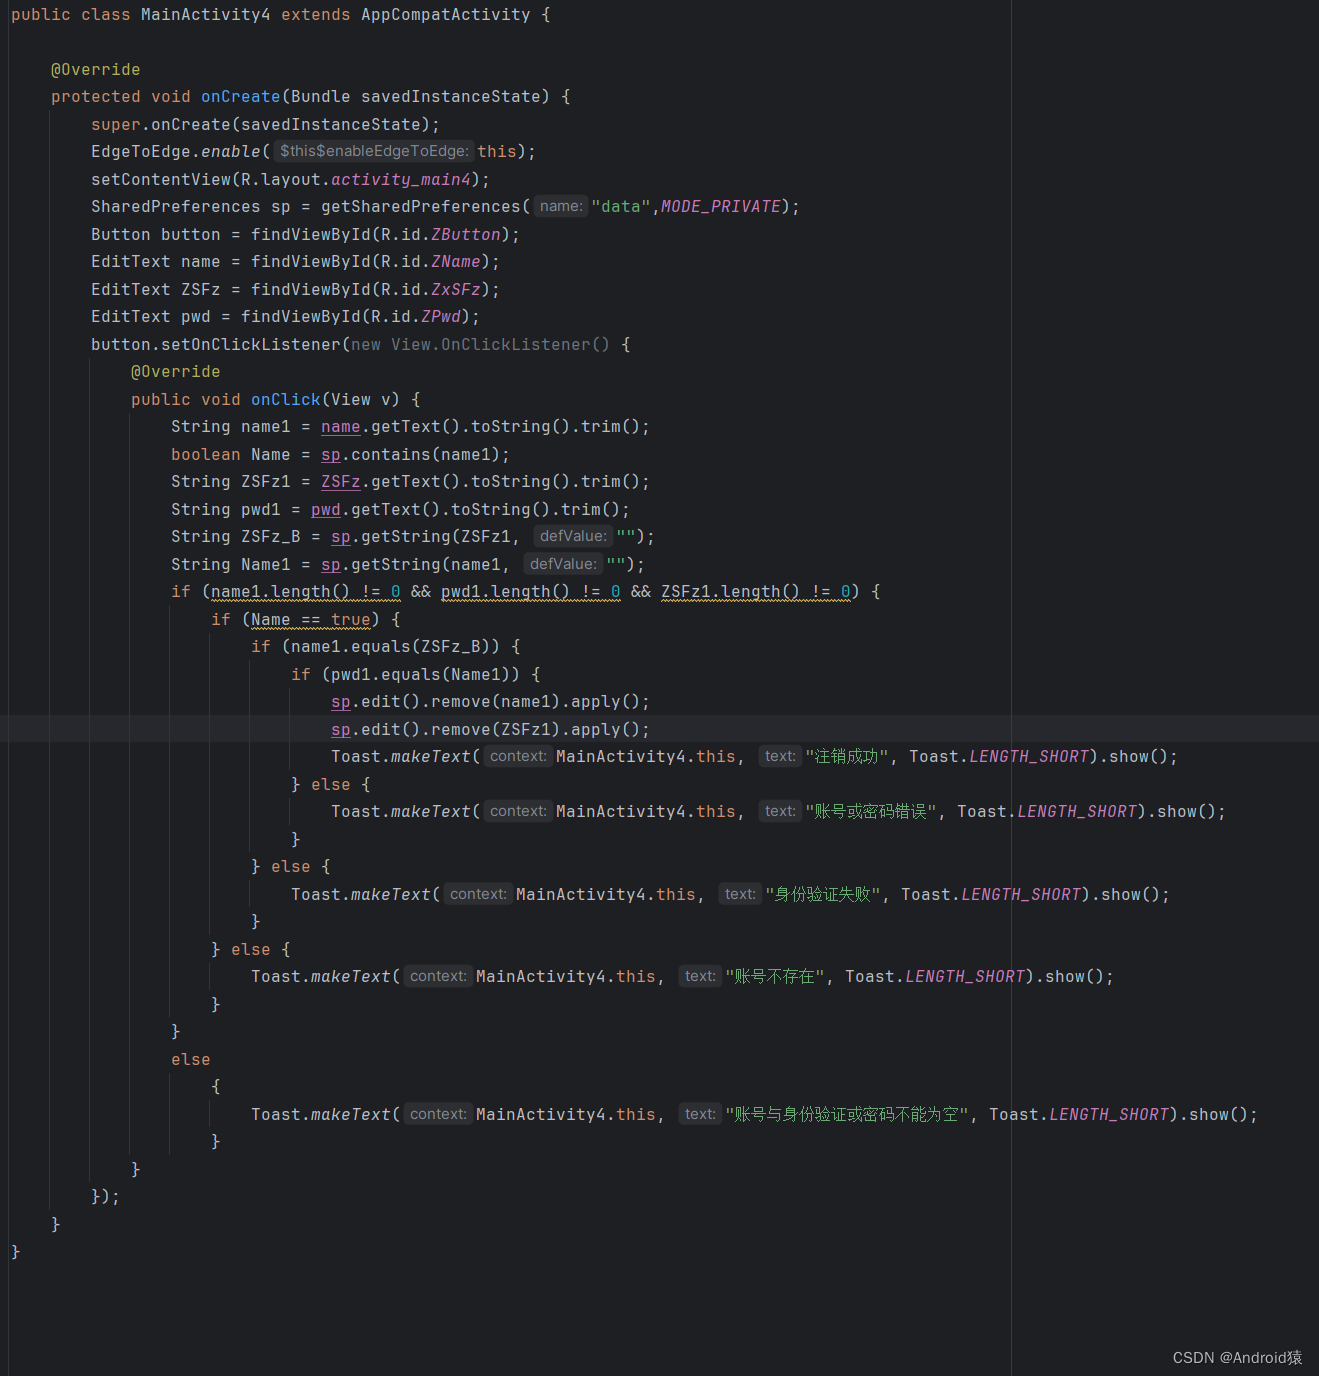Click LENGTH_SHORT on the 注销成功 toast line
The image size is (1319, 1376).
(x=1029, y=756)
